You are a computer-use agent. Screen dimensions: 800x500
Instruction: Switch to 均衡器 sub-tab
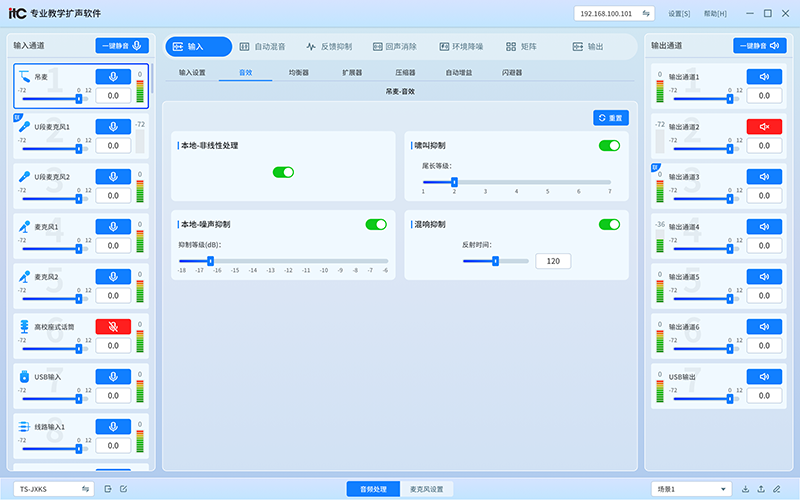pyautogui.click(x=298, y=72)
